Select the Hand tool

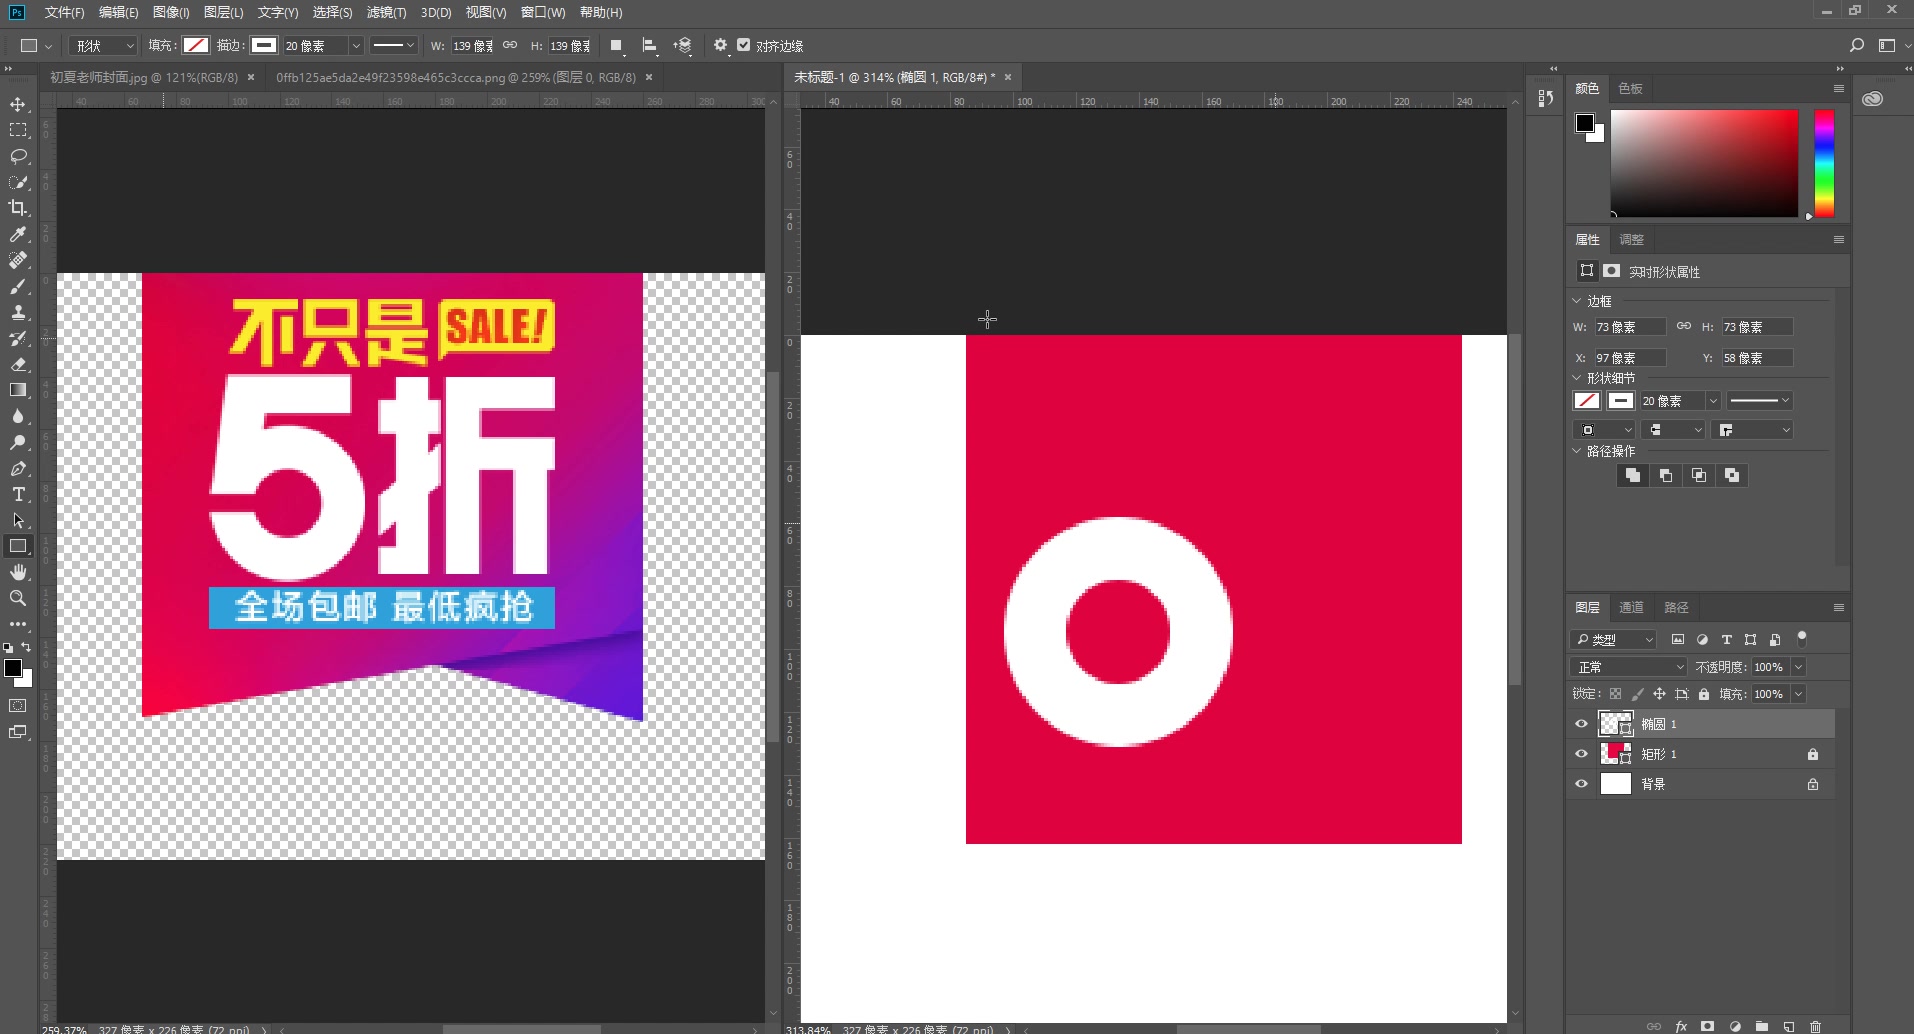click(18, 573)
